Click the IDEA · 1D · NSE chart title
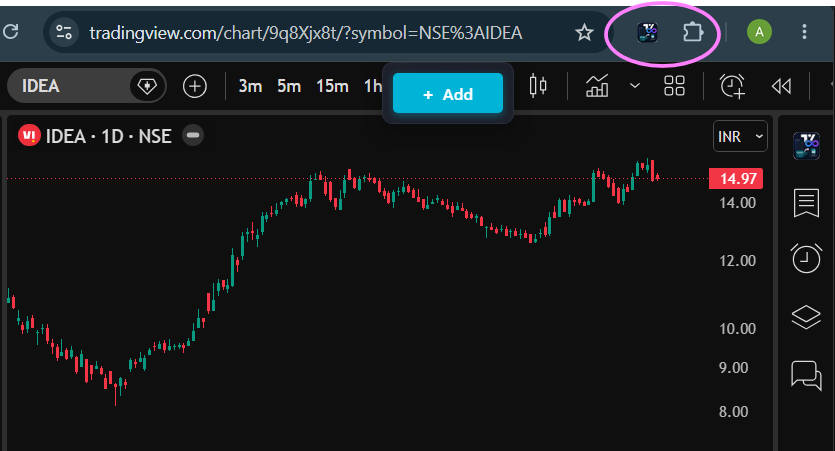 [x=109, y=136]
